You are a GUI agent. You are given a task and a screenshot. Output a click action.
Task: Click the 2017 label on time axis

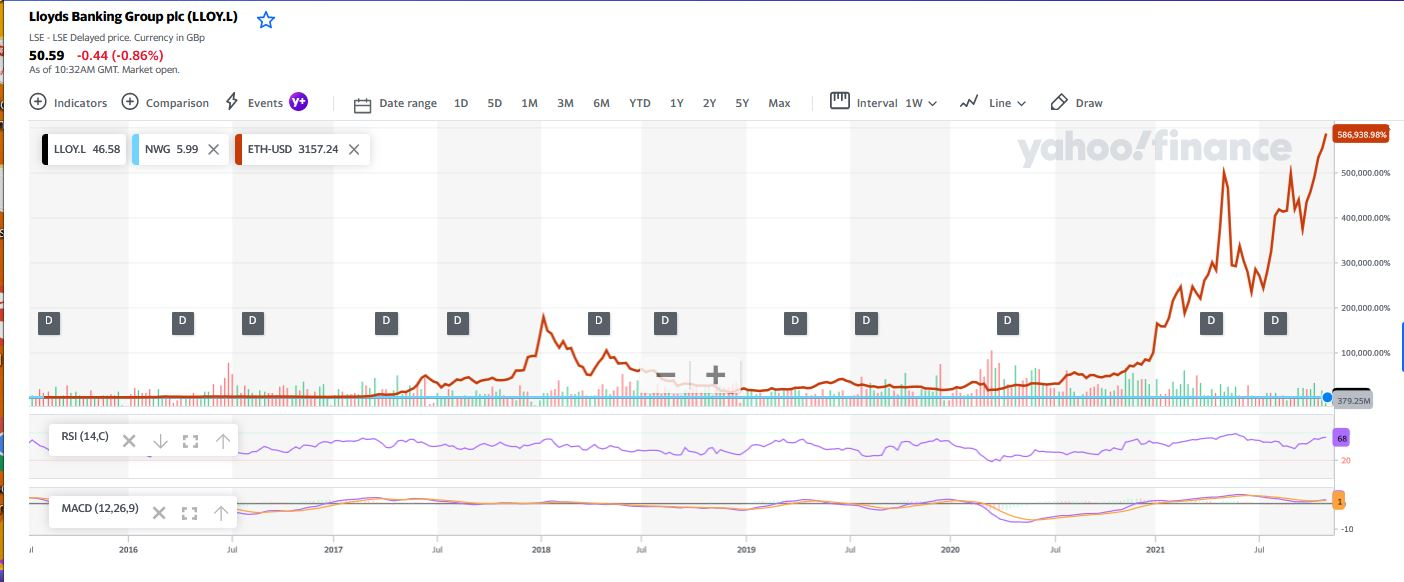tap(334, 549)
